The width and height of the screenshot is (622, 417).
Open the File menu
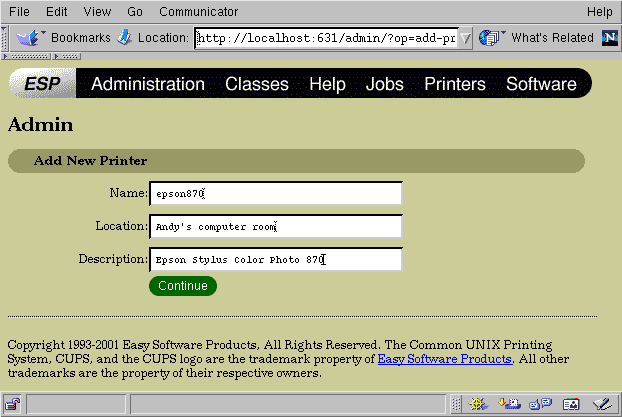click(19, 12)
